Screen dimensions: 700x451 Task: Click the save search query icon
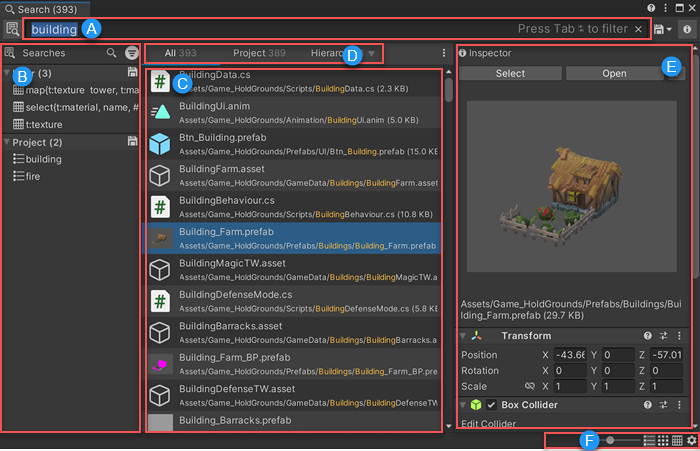pyautogui.click(x=661, y=30)
